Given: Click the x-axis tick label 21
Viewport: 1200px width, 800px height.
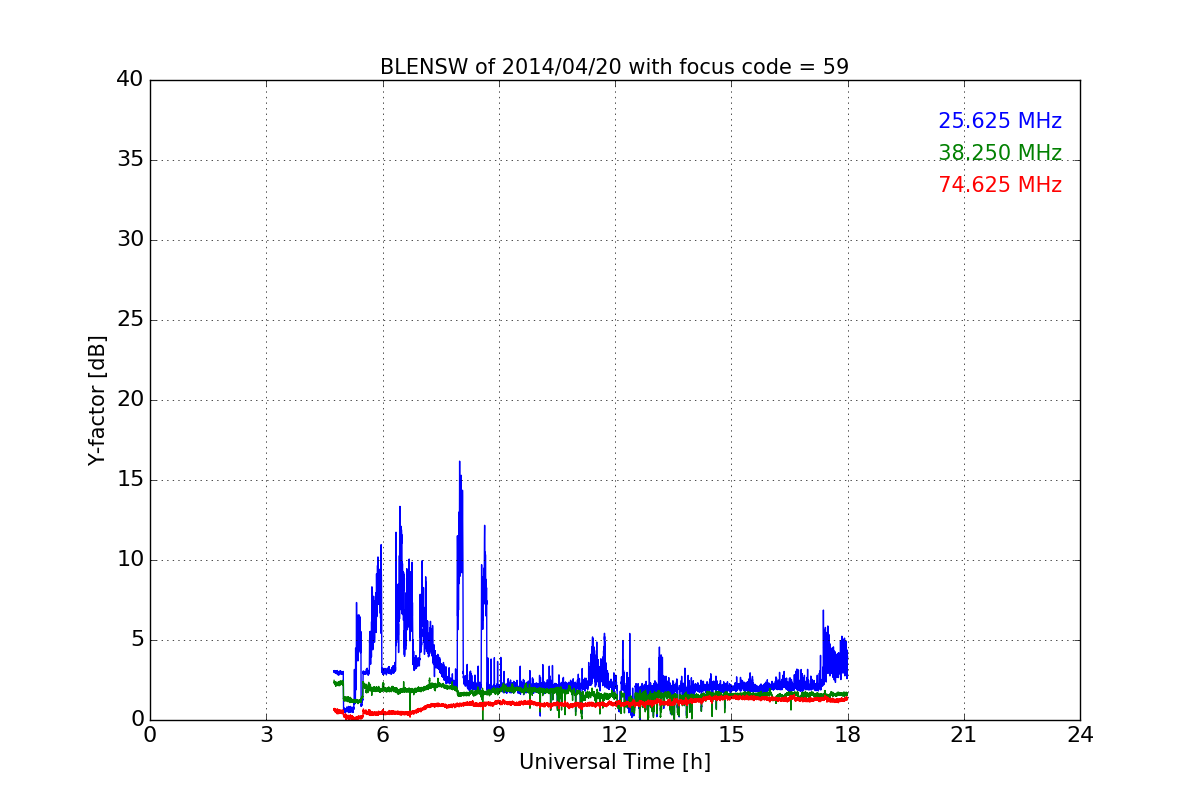Looking at the screenshot, I should tap(964, 735).
